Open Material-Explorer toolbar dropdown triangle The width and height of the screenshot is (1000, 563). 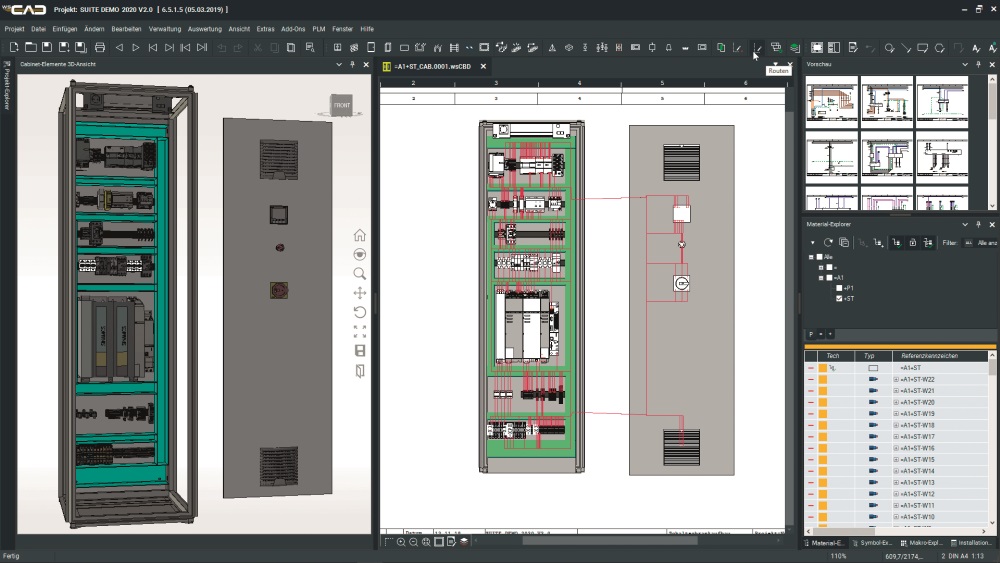tap(812, 243)
